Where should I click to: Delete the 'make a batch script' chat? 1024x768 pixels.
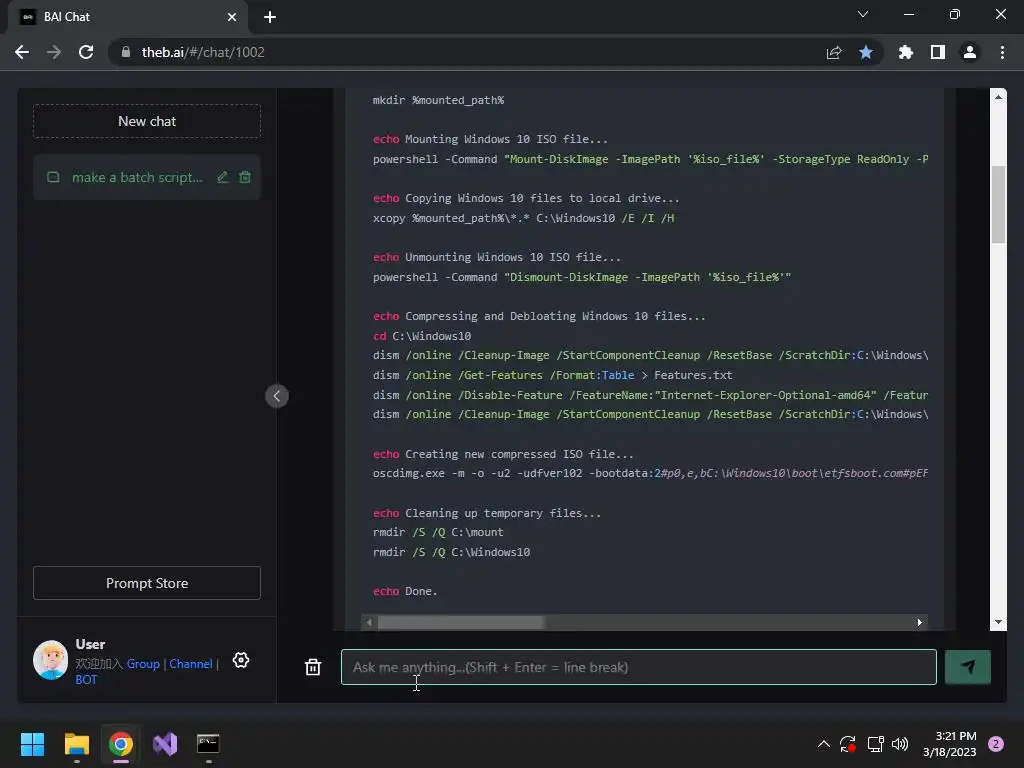coord(245,177)
